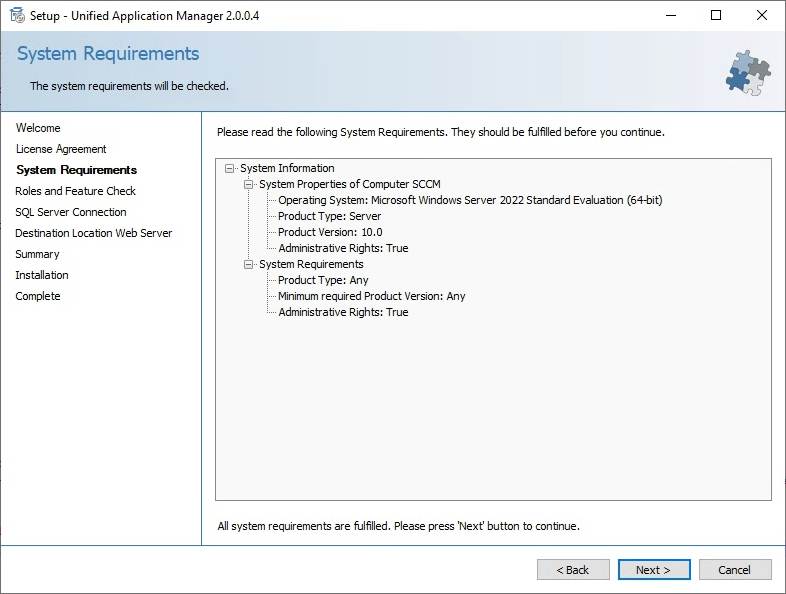Close the setup window
The height and width of the screenshot is (594, 786).
pos(762,16)
